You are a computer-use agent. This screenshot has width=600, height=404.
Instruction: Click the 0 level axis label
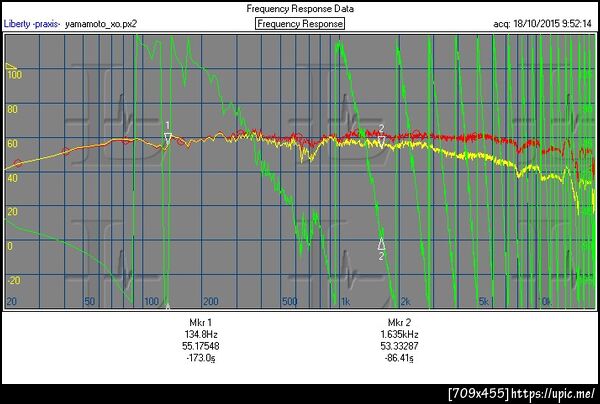click(10, 246)
